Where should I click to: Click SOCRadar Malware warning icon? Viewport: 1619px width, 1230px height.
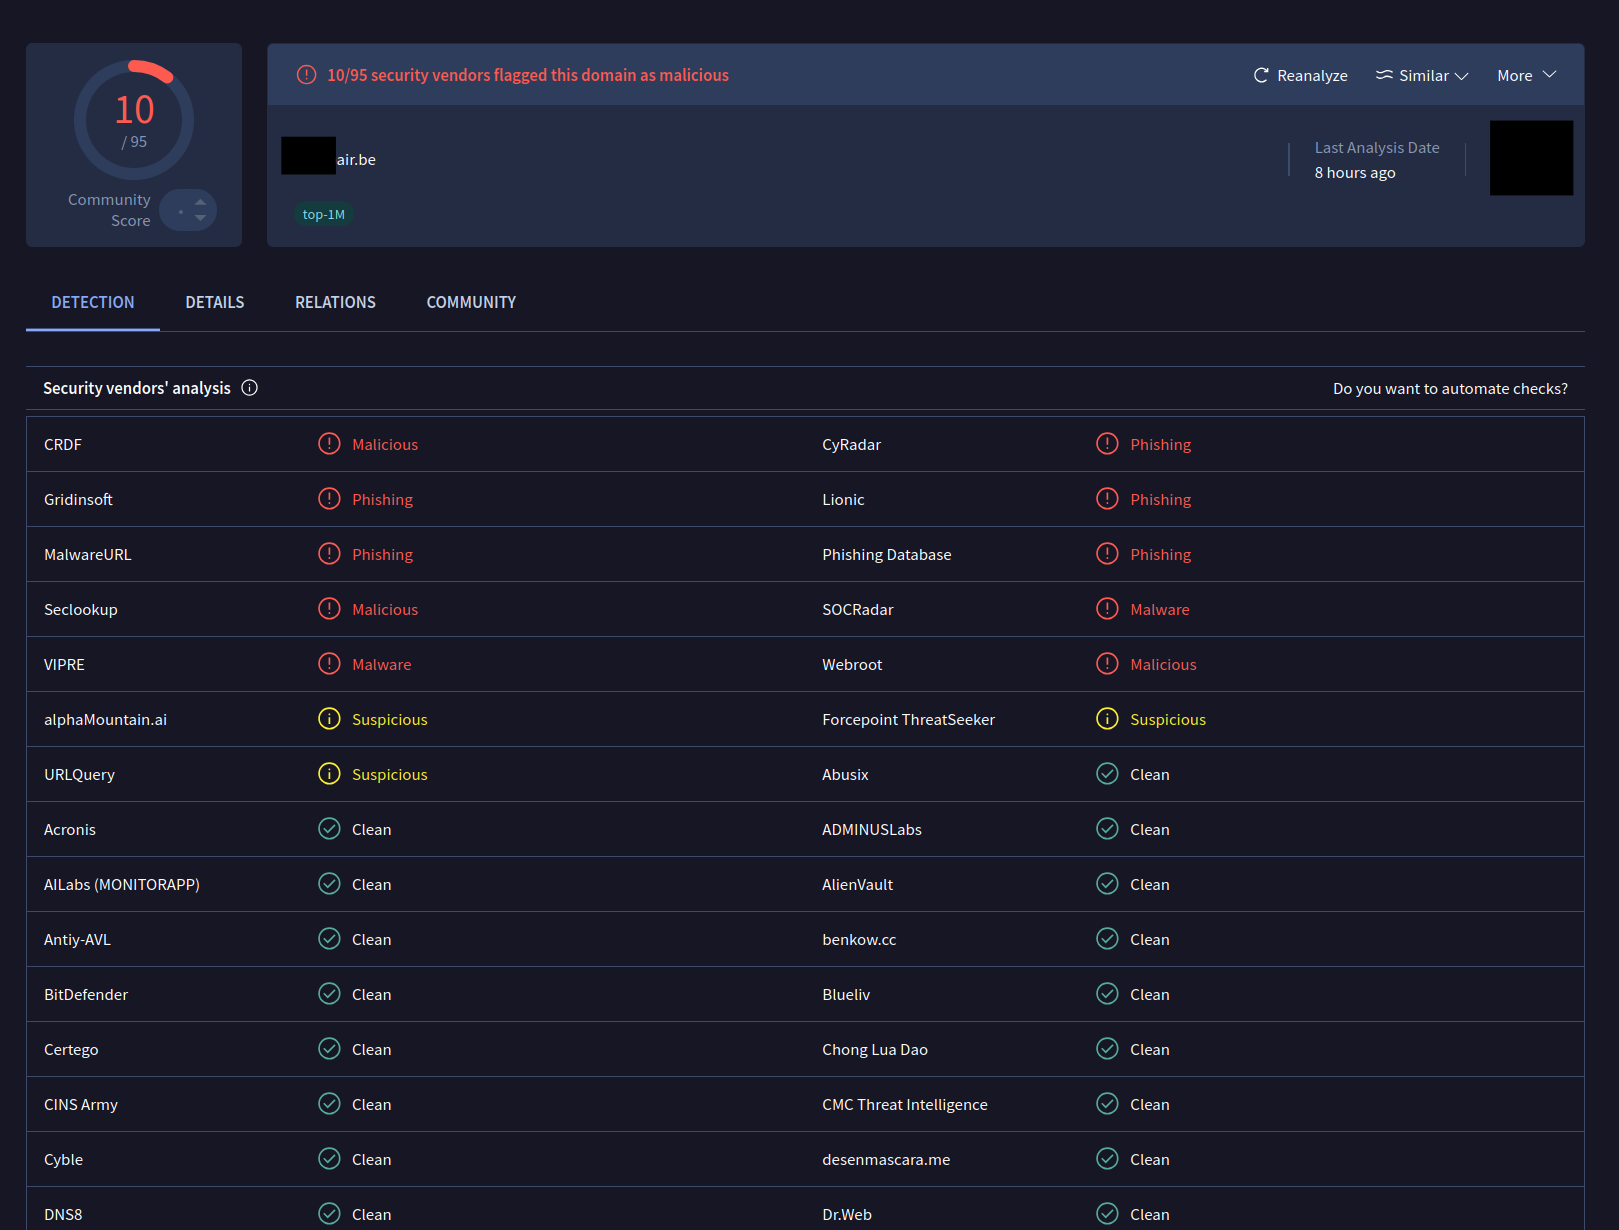1107,609
